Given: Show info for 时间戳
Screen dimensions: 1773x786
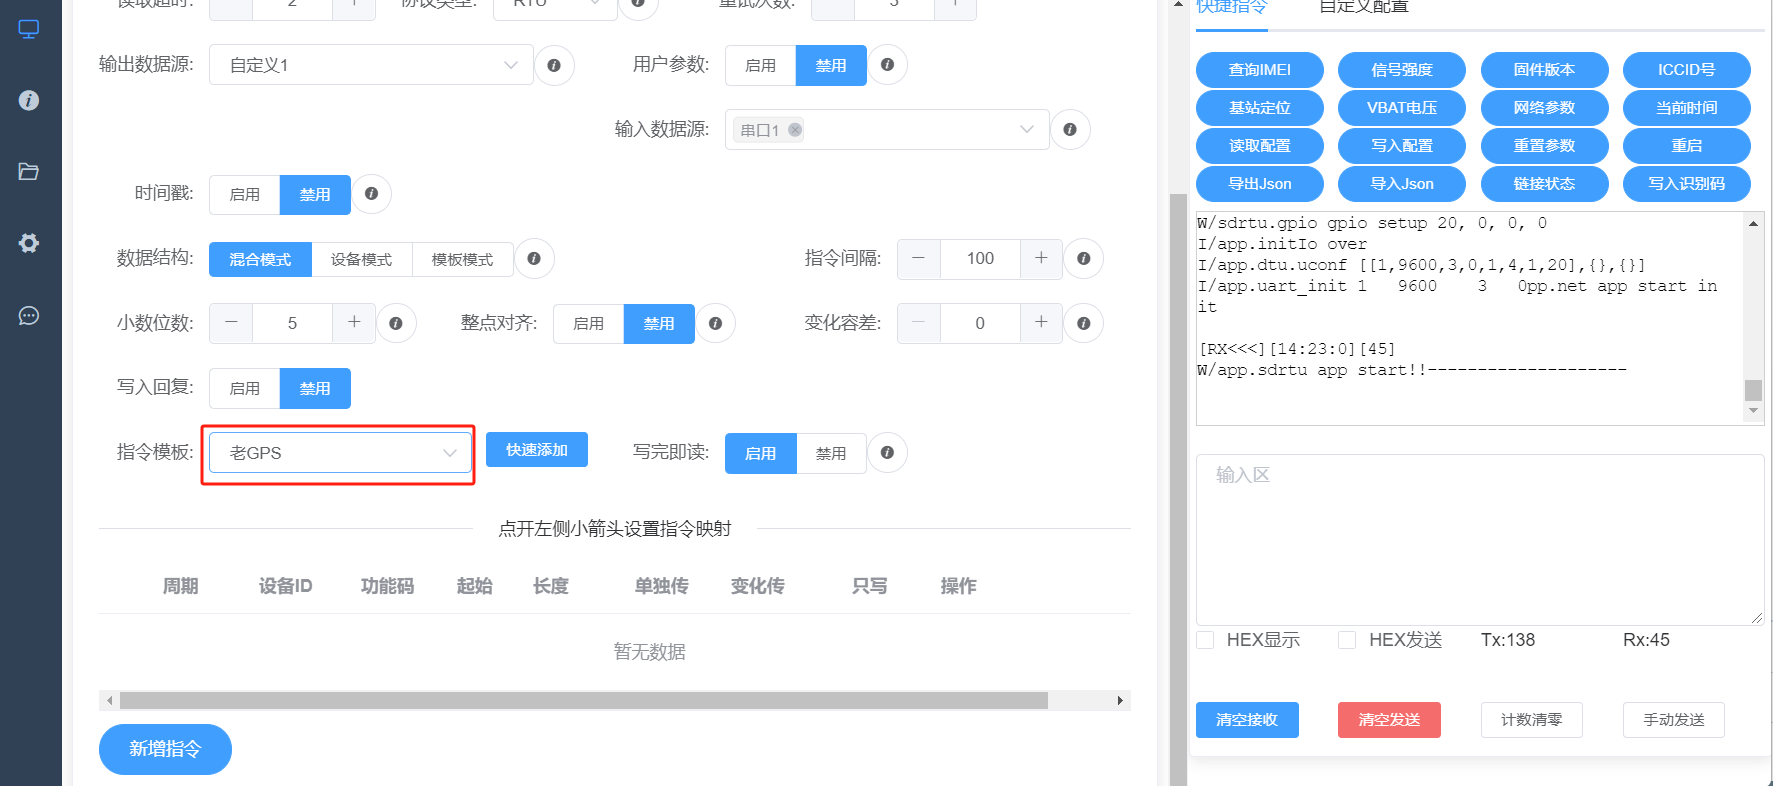Looking at the screenshot, I should (371, 194).
